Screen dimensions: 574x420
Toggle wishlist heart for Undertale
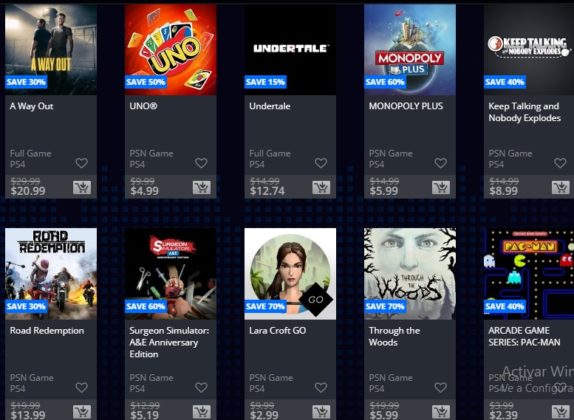coord(321,163)
